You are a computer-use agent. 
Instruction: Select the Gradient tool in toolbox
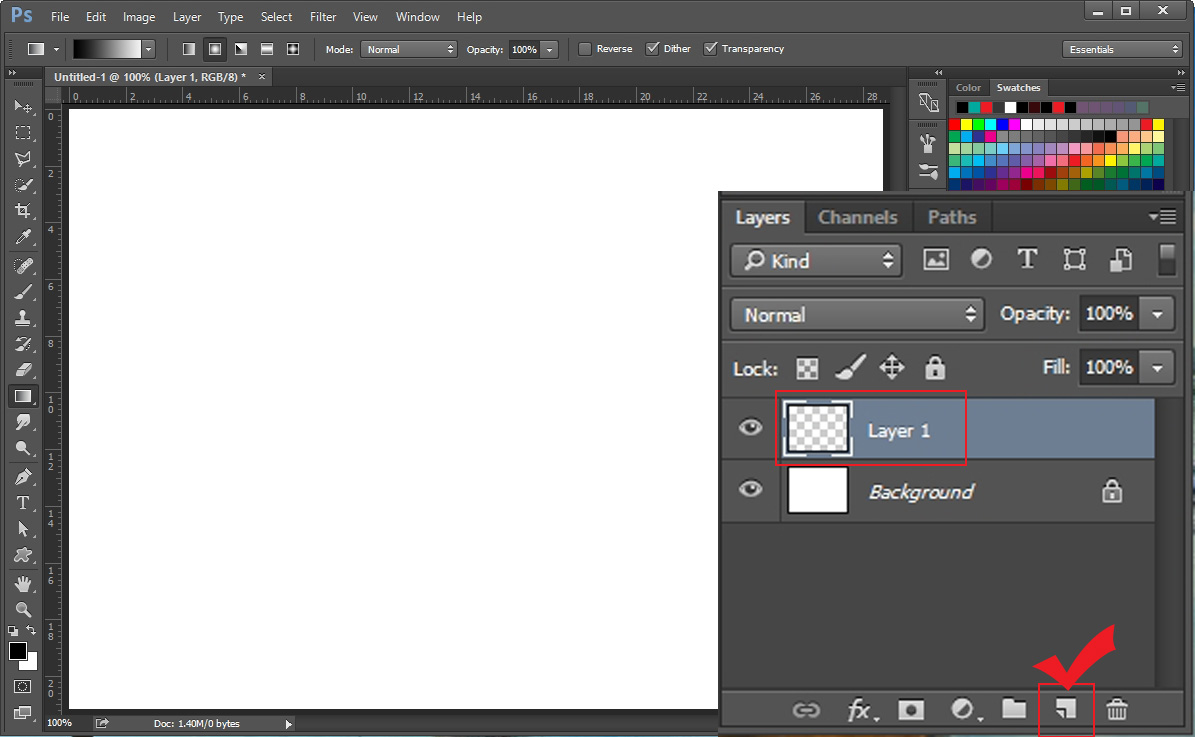[23, 396]
